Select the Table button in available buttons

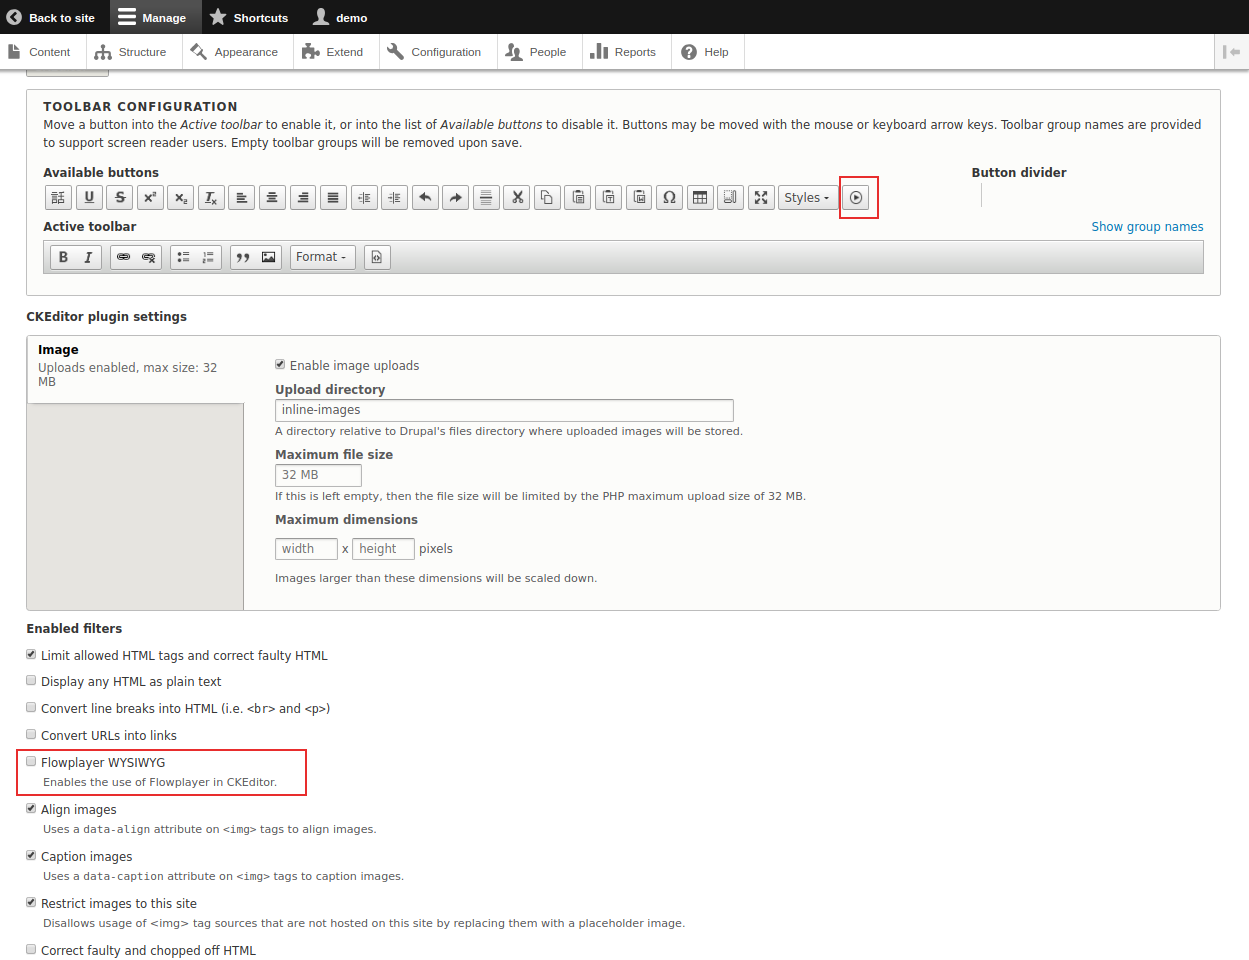click(700, 198)
